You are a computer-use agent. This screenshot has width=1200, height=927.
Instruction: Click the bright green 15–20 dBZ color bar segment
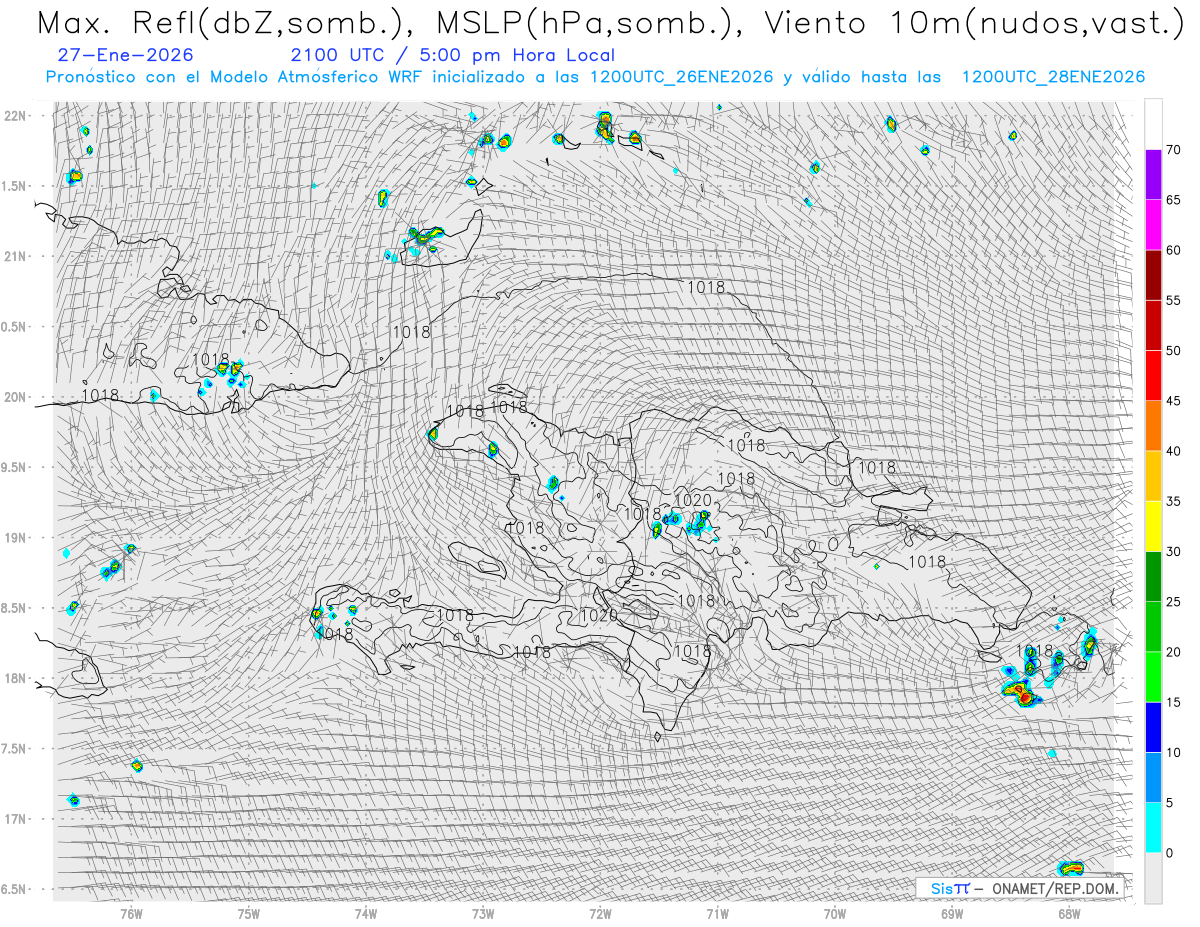1154,677
